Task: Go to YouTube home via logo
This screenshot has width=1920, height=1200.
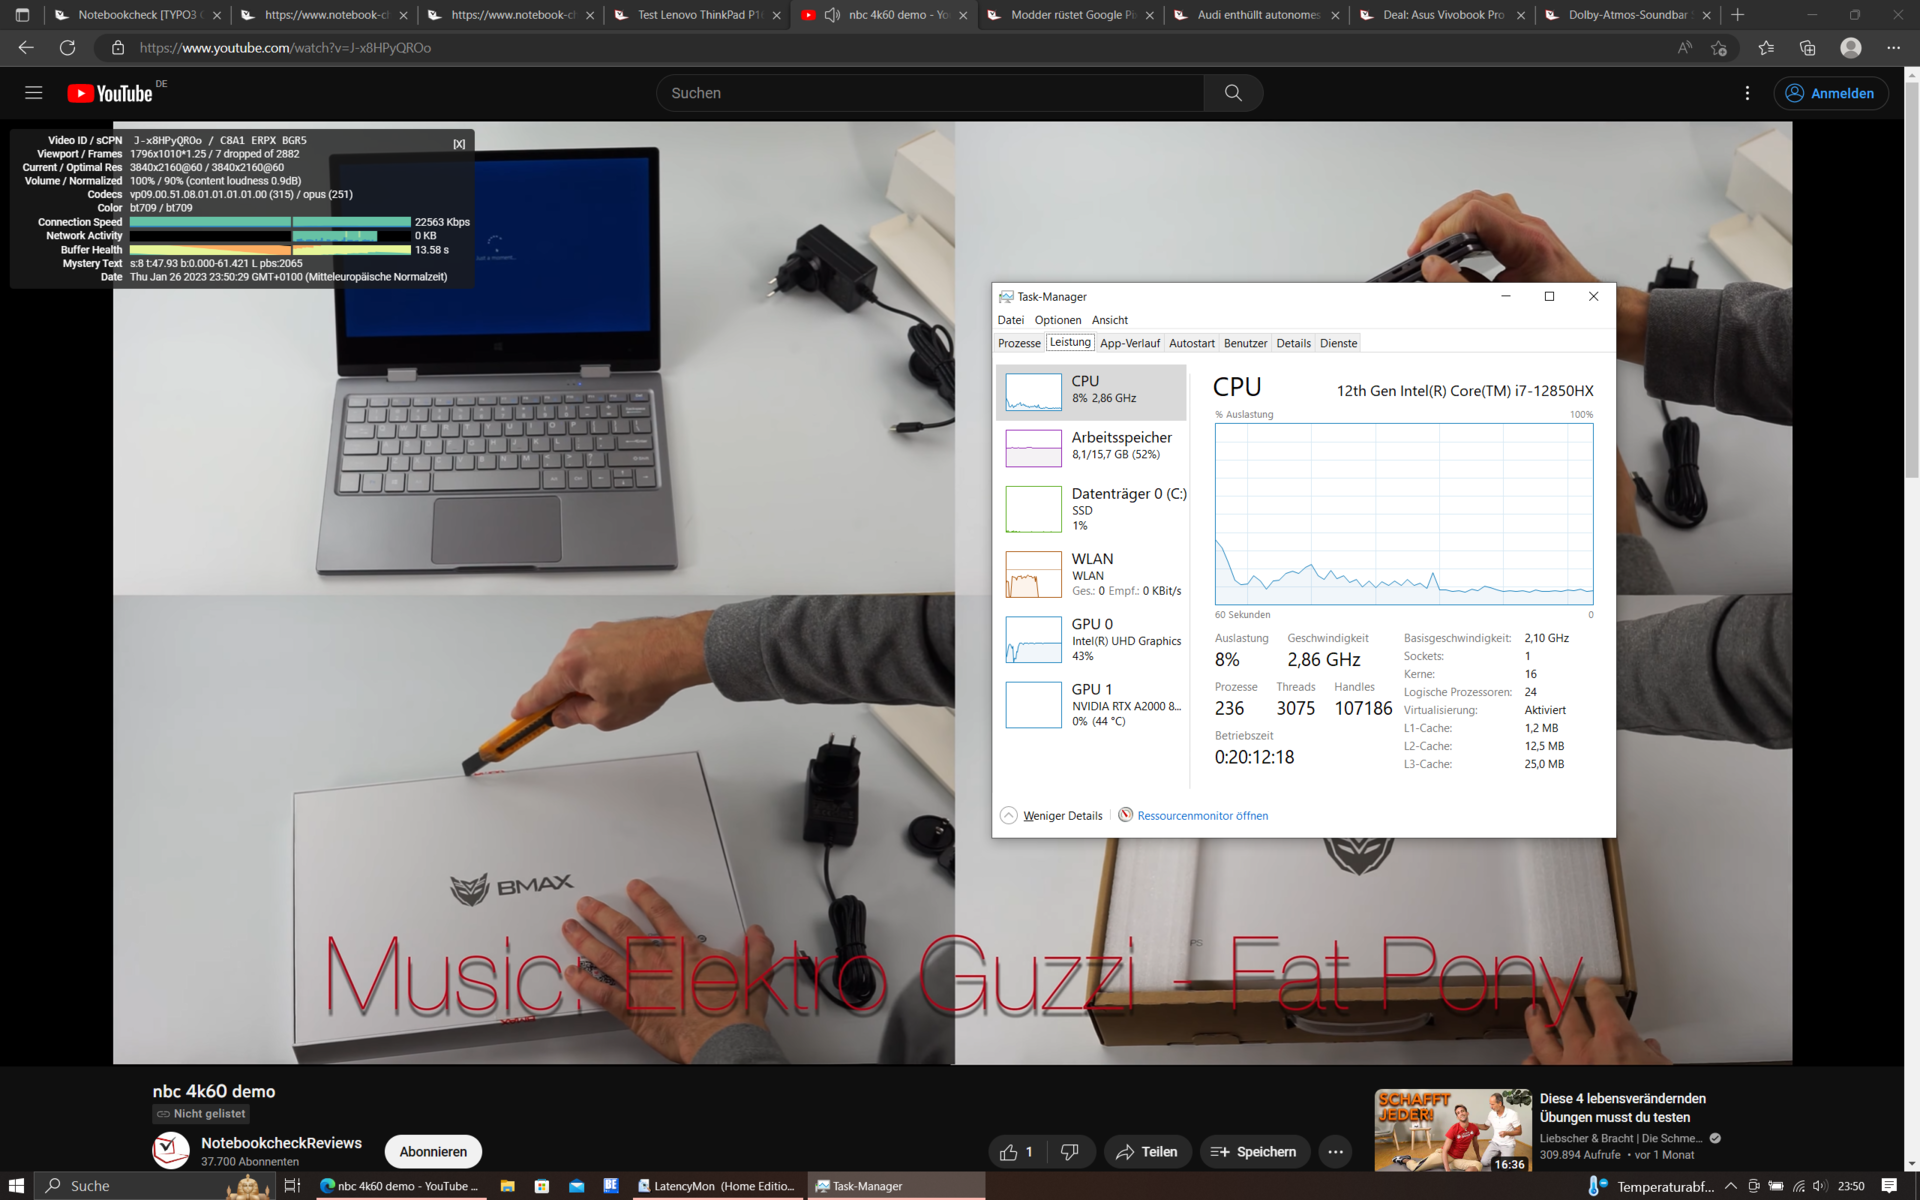Action: pyautogui.click(x=110, y=93)
